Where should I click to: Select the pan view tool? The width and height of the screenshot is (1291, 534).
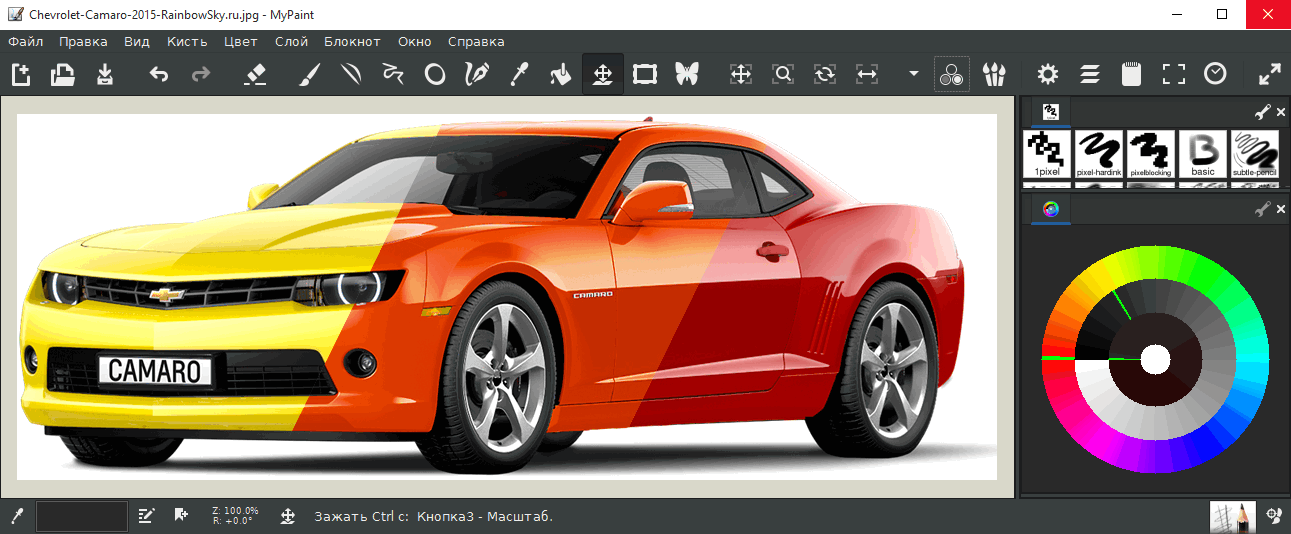[741, 74]
